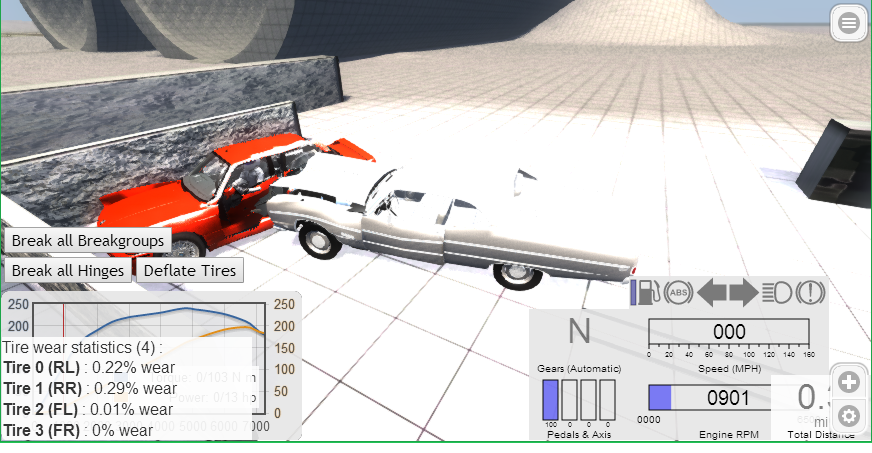The image size is (872, 453).
Task: Click the parking brake warning icon
Action: click(x=810, y=292)
